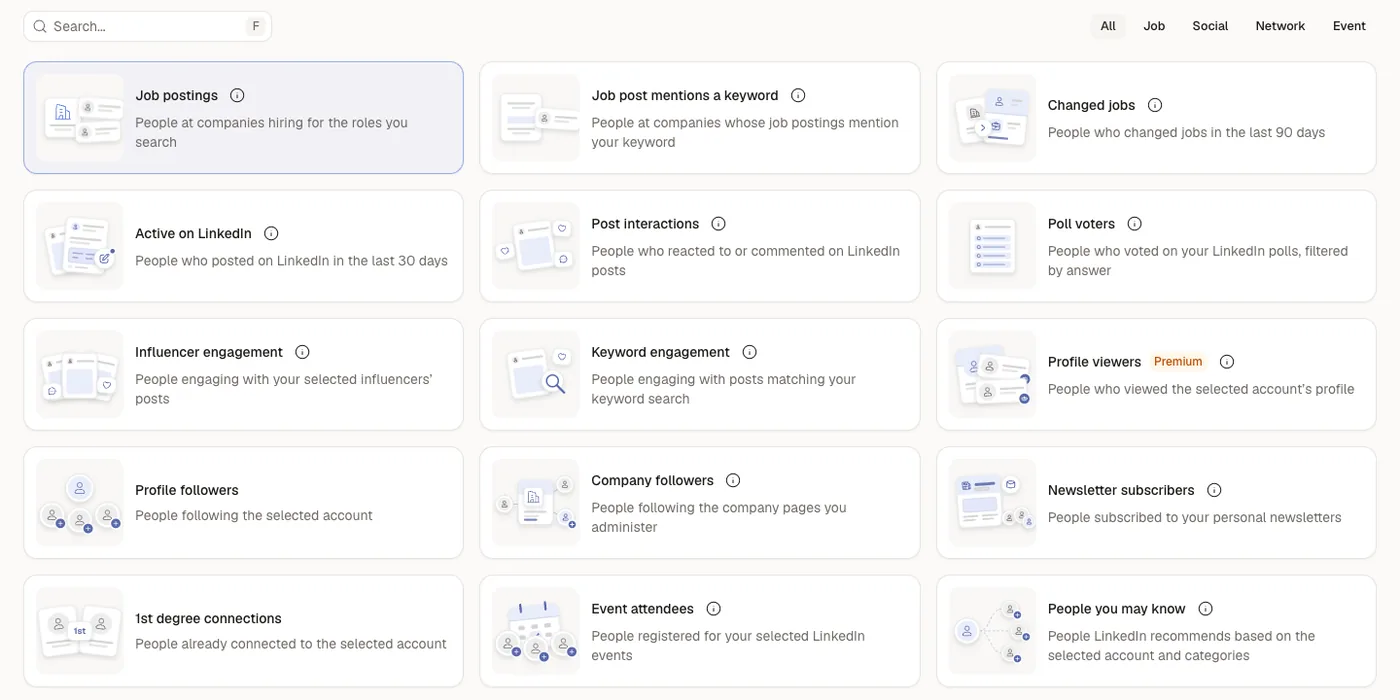This screenshot has height=700, width=1400.
Task: Focus the Search input field
Action: pyautogui.click(x=147, y=26)
